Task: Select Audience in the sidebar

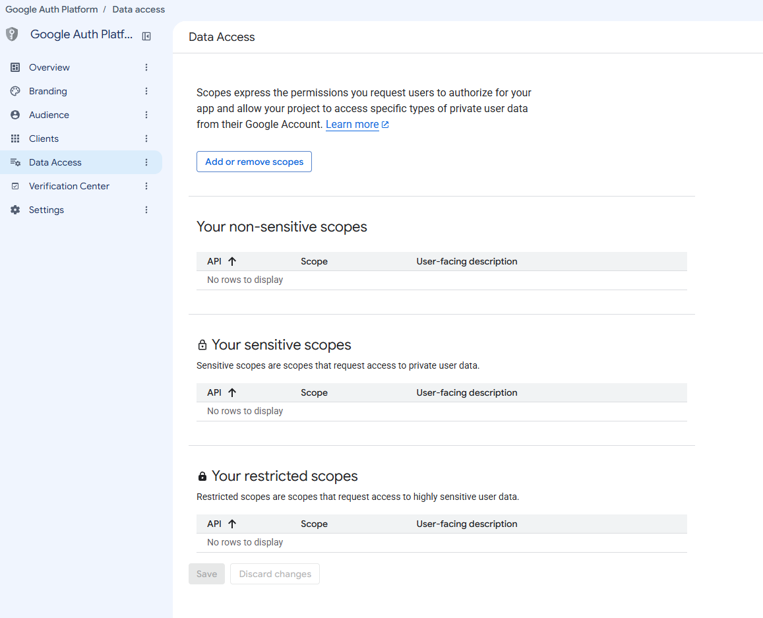Action: tap(49, 115)
